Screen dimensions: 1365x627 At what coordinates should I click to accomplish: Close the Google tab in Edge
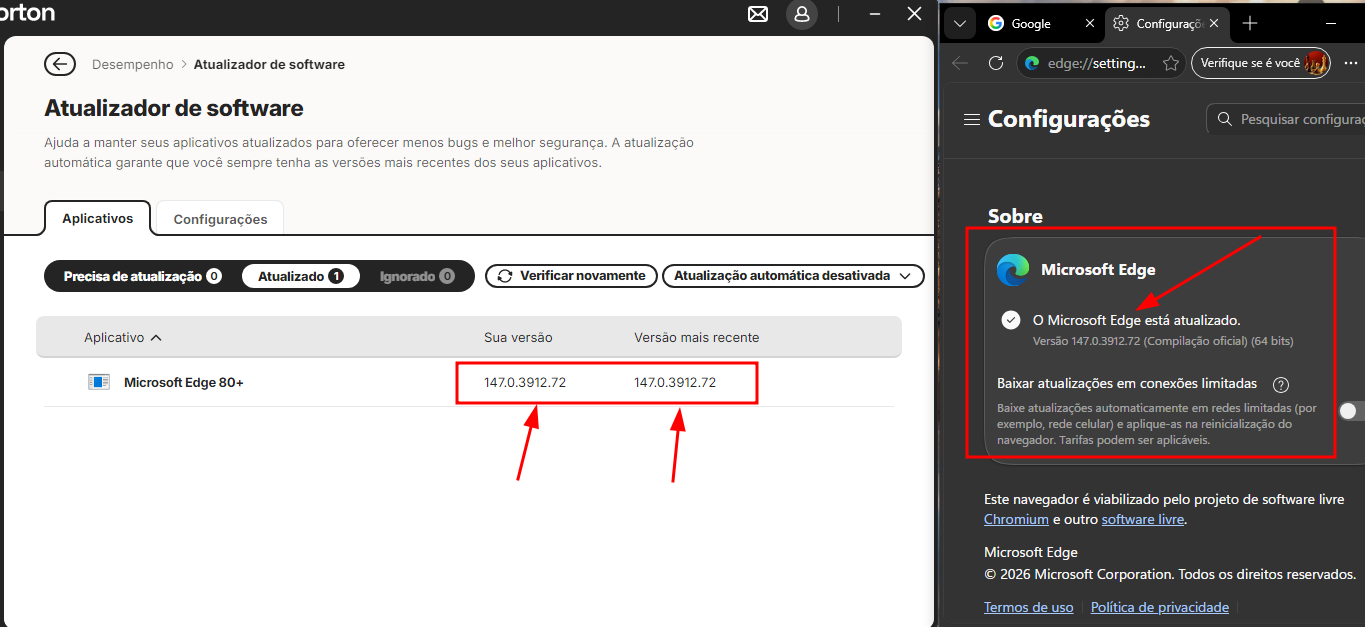click(x=1089, y=23)
